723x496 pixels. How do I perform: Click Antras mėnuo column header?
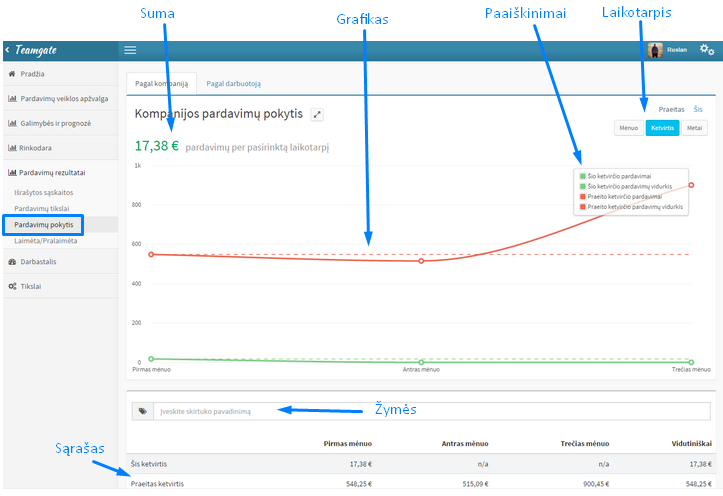coord(465,443)
